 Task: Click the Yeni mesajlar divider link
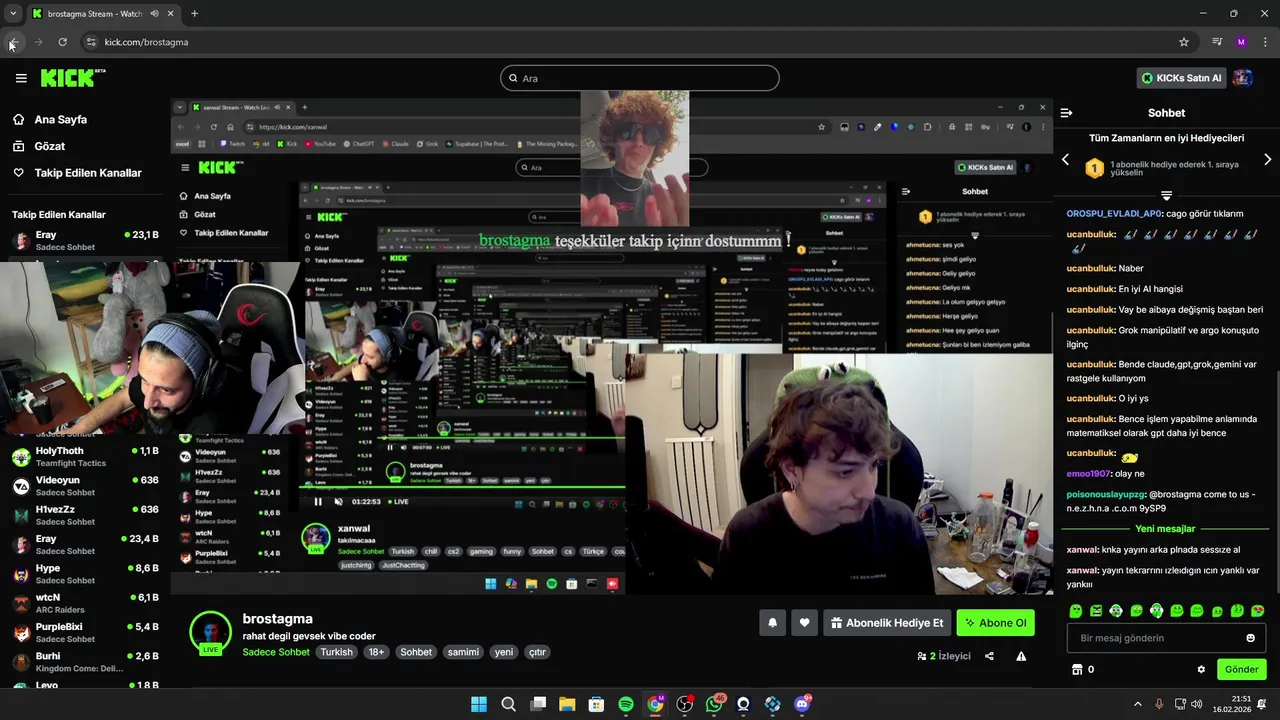point(1166,529)
